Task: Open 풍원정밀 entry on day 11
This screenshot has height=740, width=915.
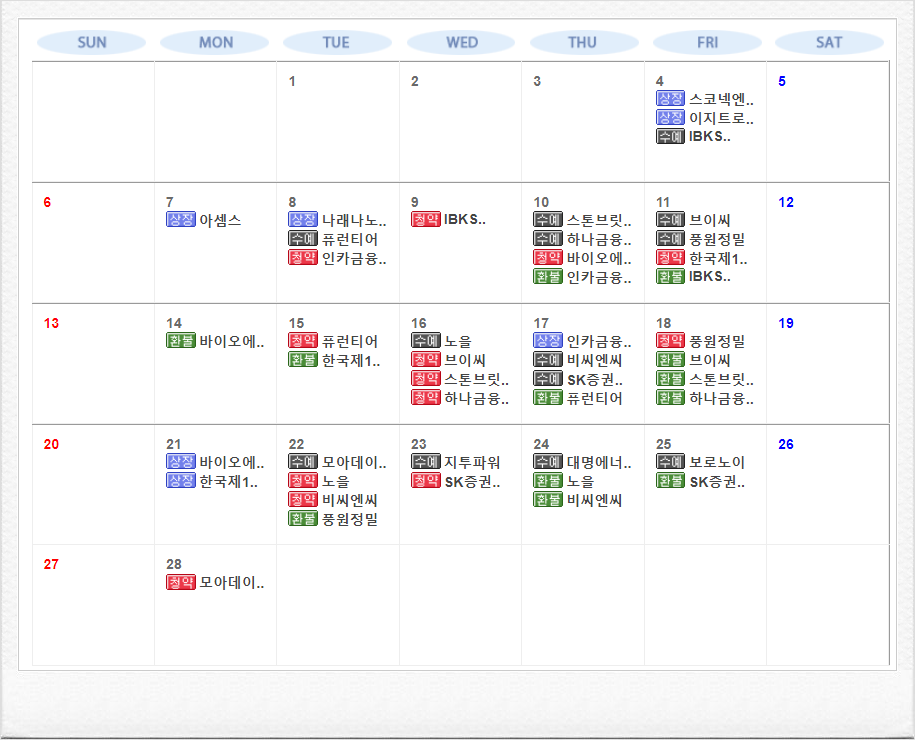Action: [x=717, y=239]
